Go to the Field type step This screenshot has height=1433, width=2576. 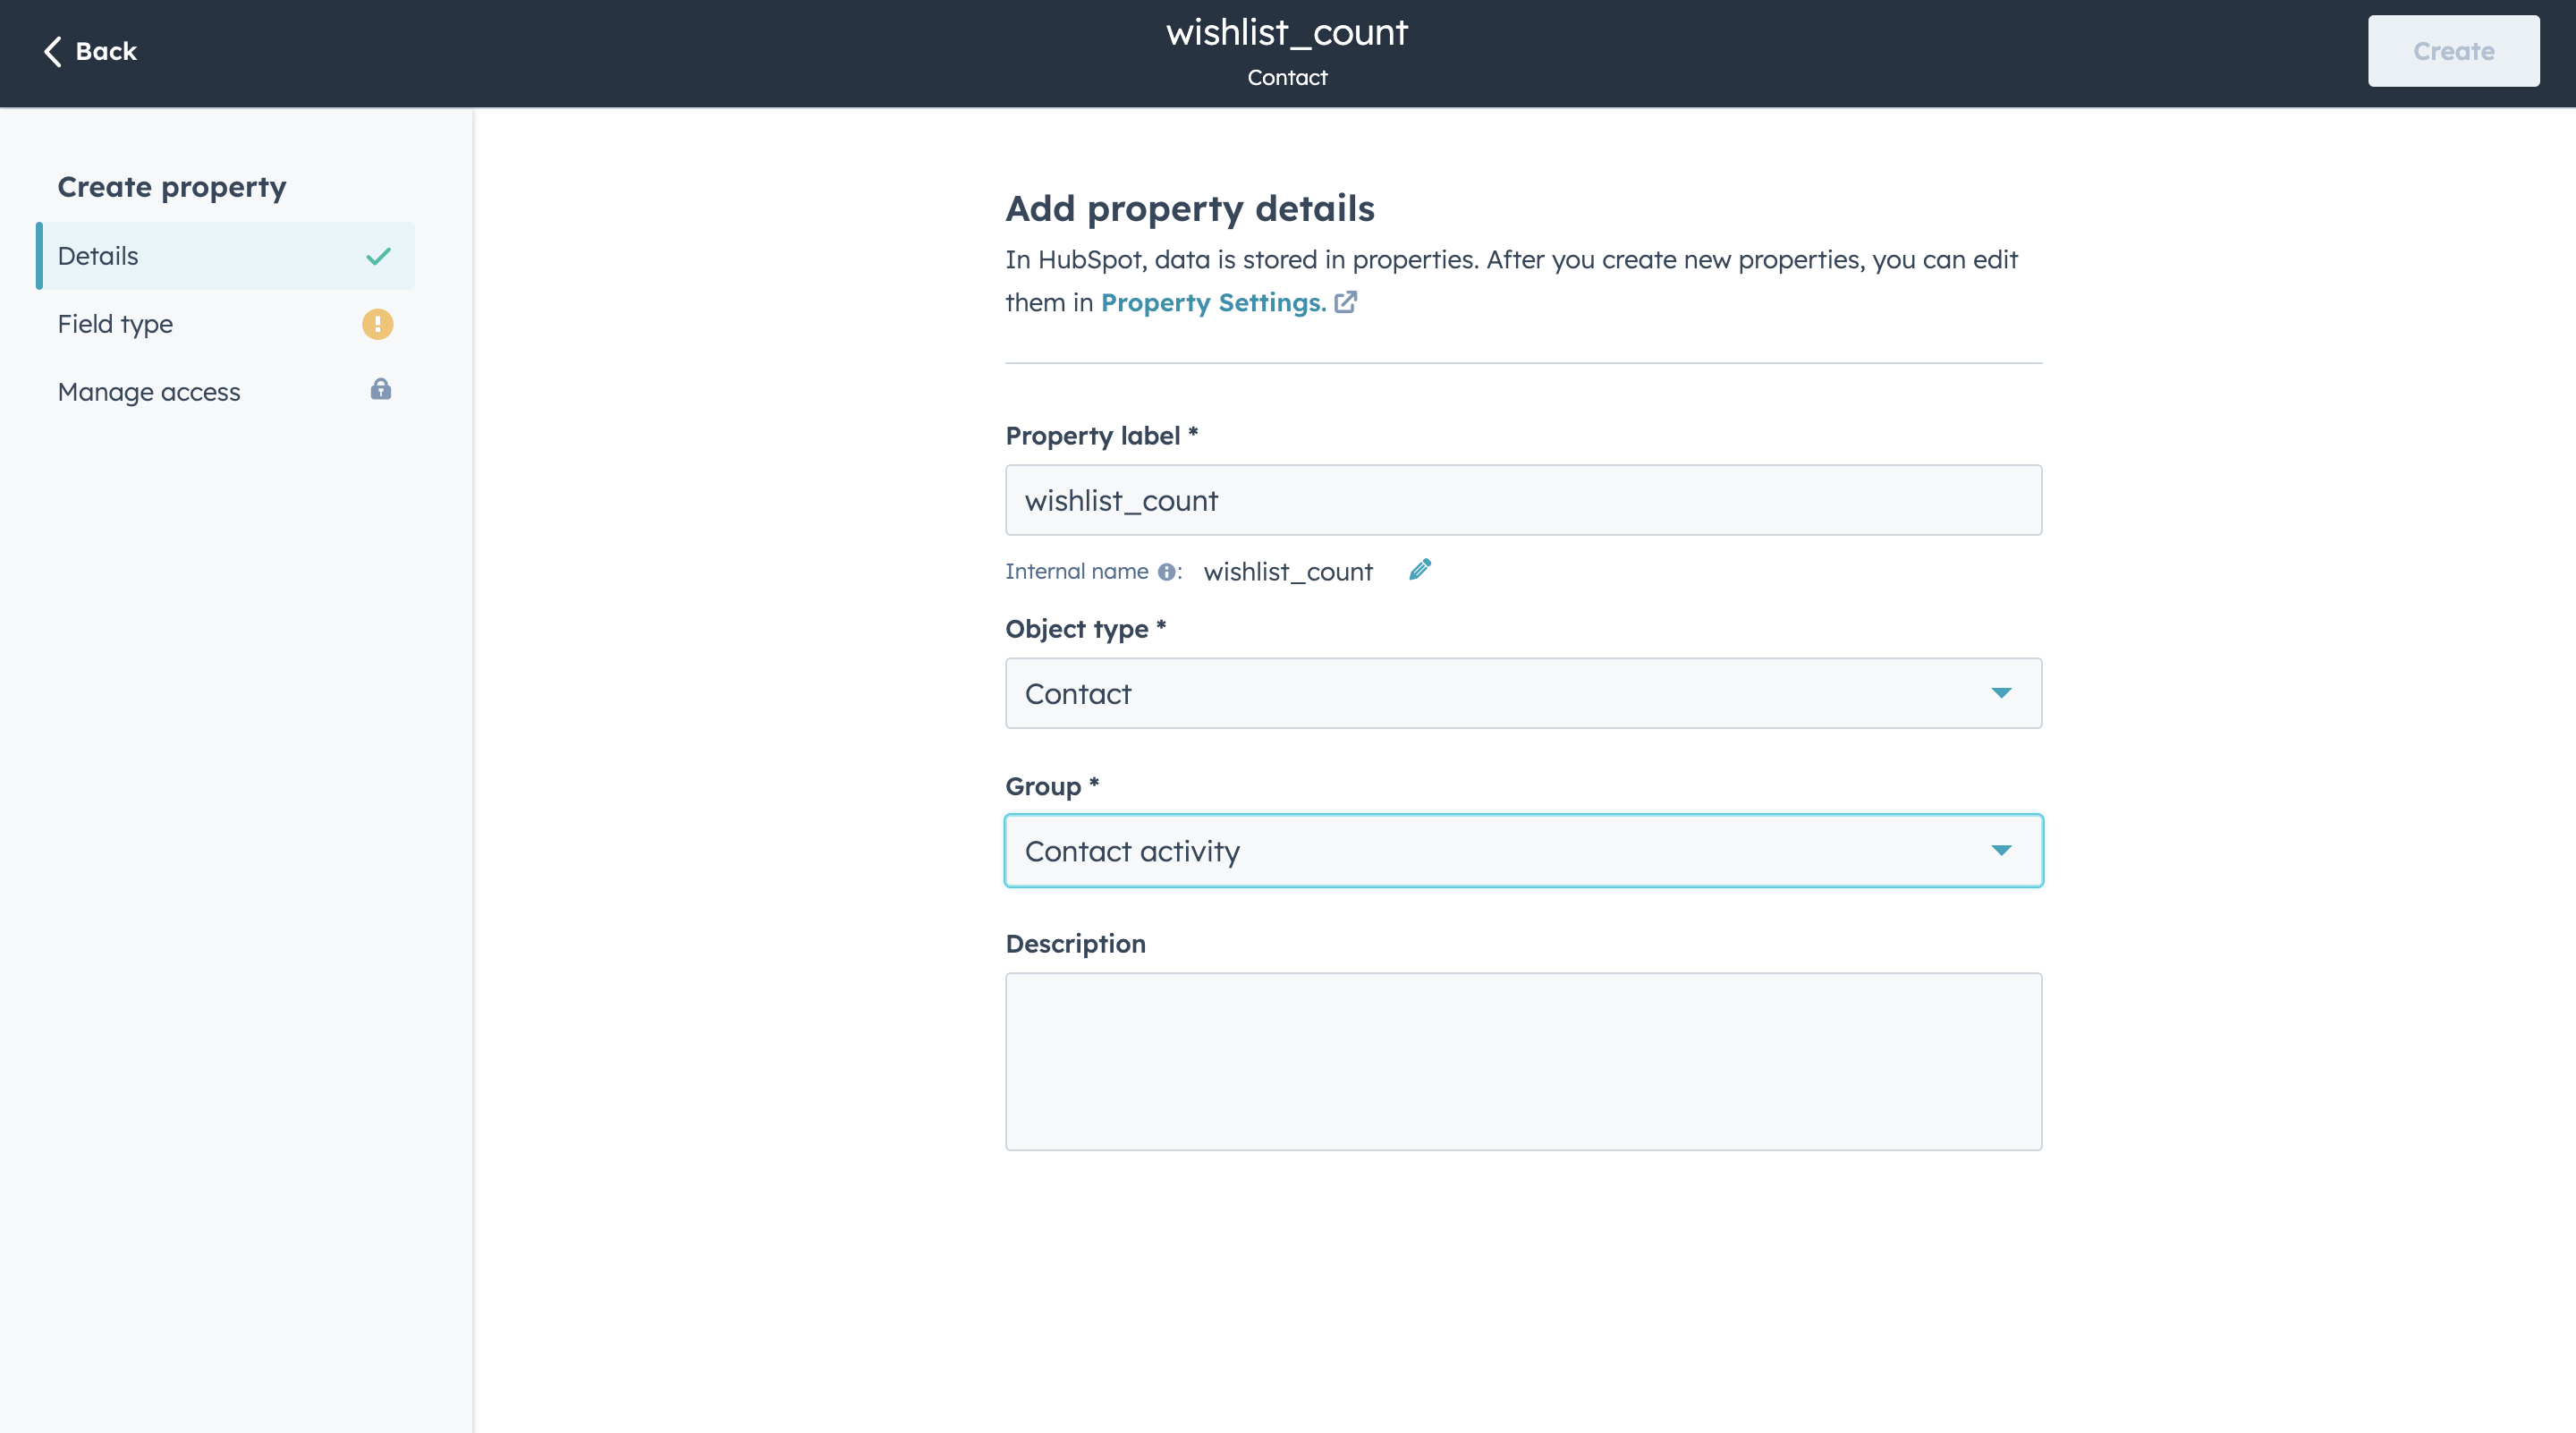(x=115, y=324)
